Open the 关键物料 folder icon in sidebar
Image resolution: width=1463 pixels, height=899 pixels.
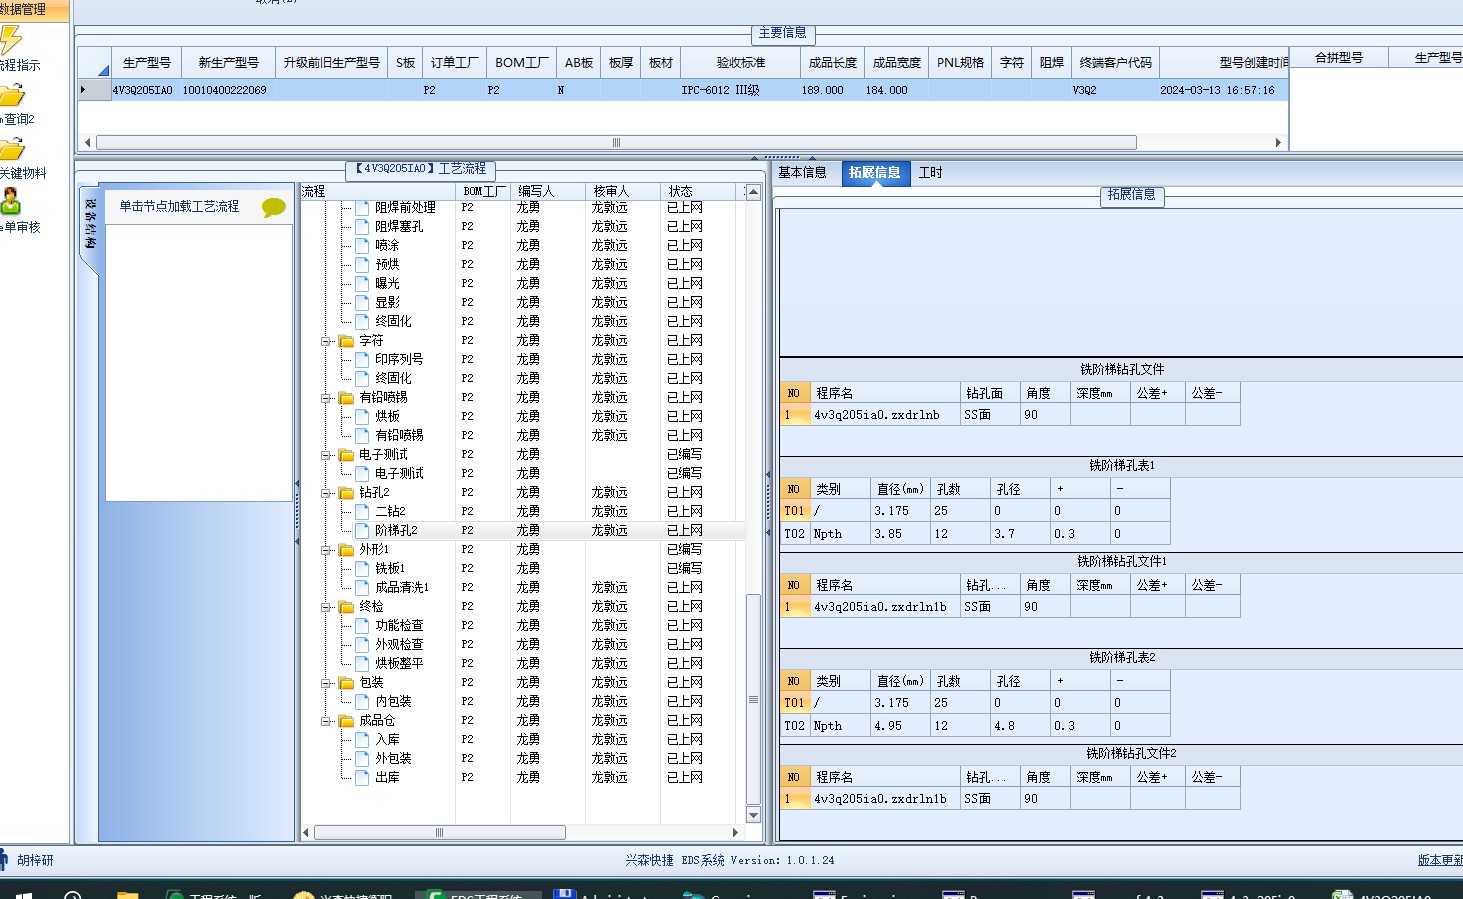point(12,149)
